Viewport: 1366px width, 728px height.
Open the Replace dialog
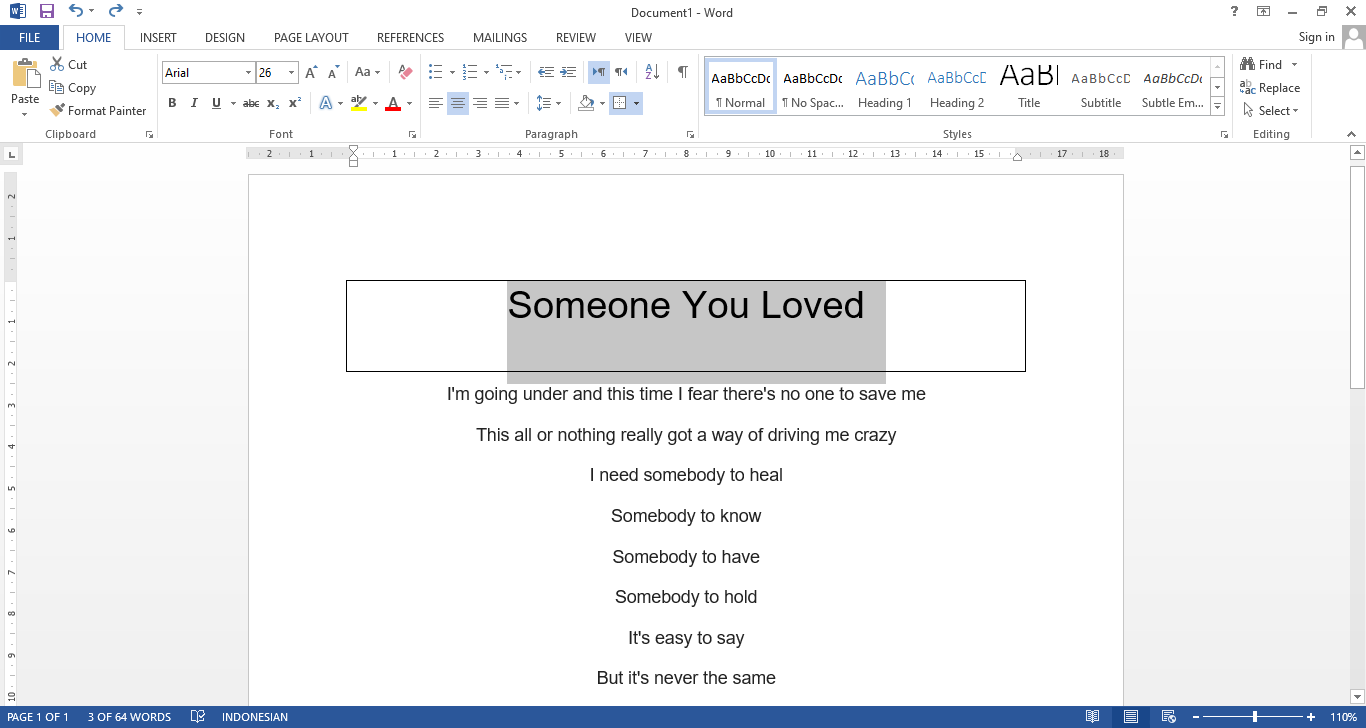click(1270, 88)
